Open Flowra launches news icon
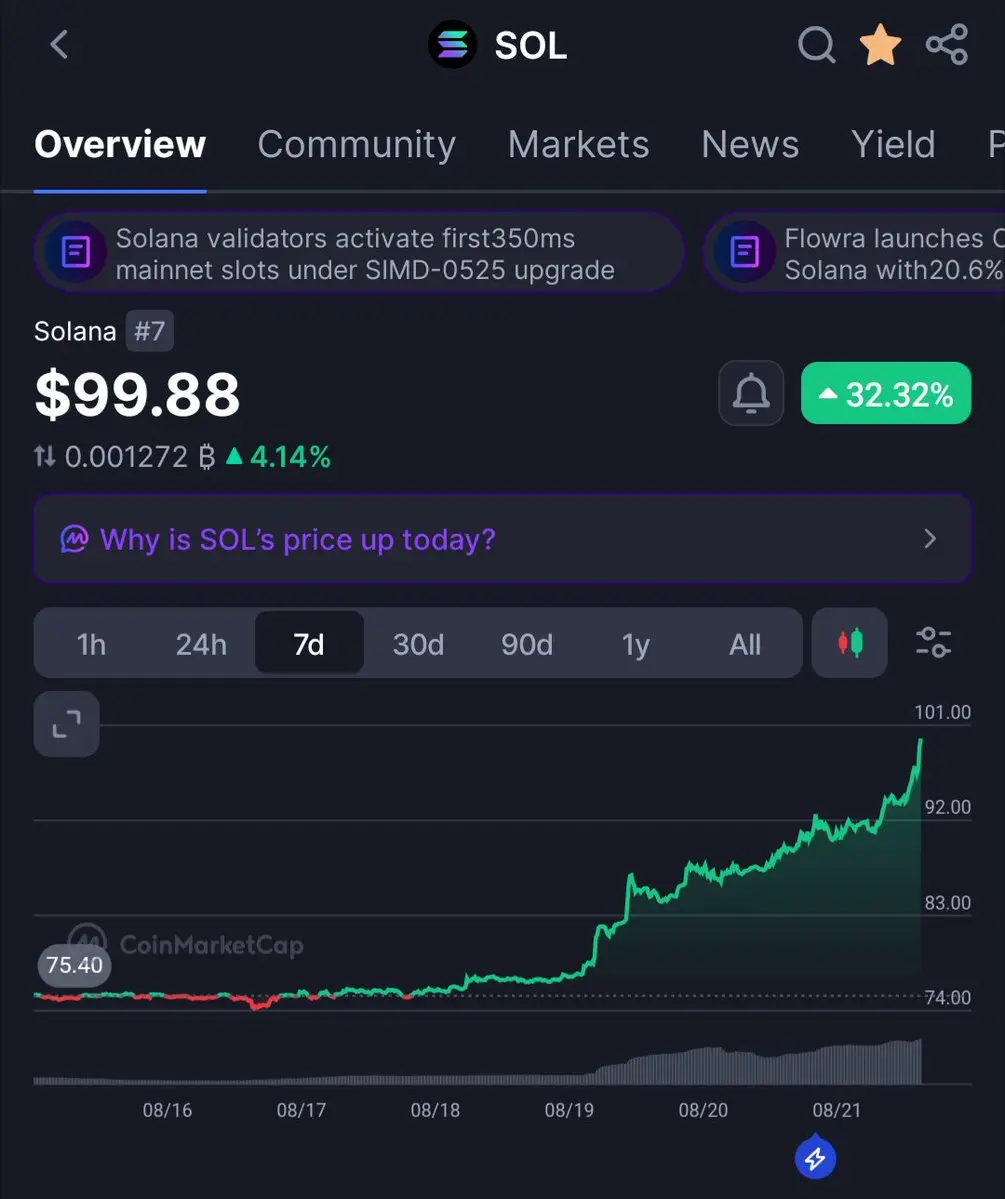This screenshot has height=1199, width=1005. coord(744,252)
